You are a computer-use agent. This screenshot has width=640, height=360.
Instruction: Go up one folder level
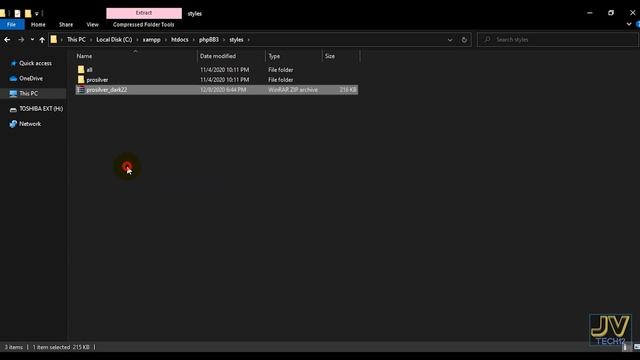pyautogui.click(x=42, y=40)
